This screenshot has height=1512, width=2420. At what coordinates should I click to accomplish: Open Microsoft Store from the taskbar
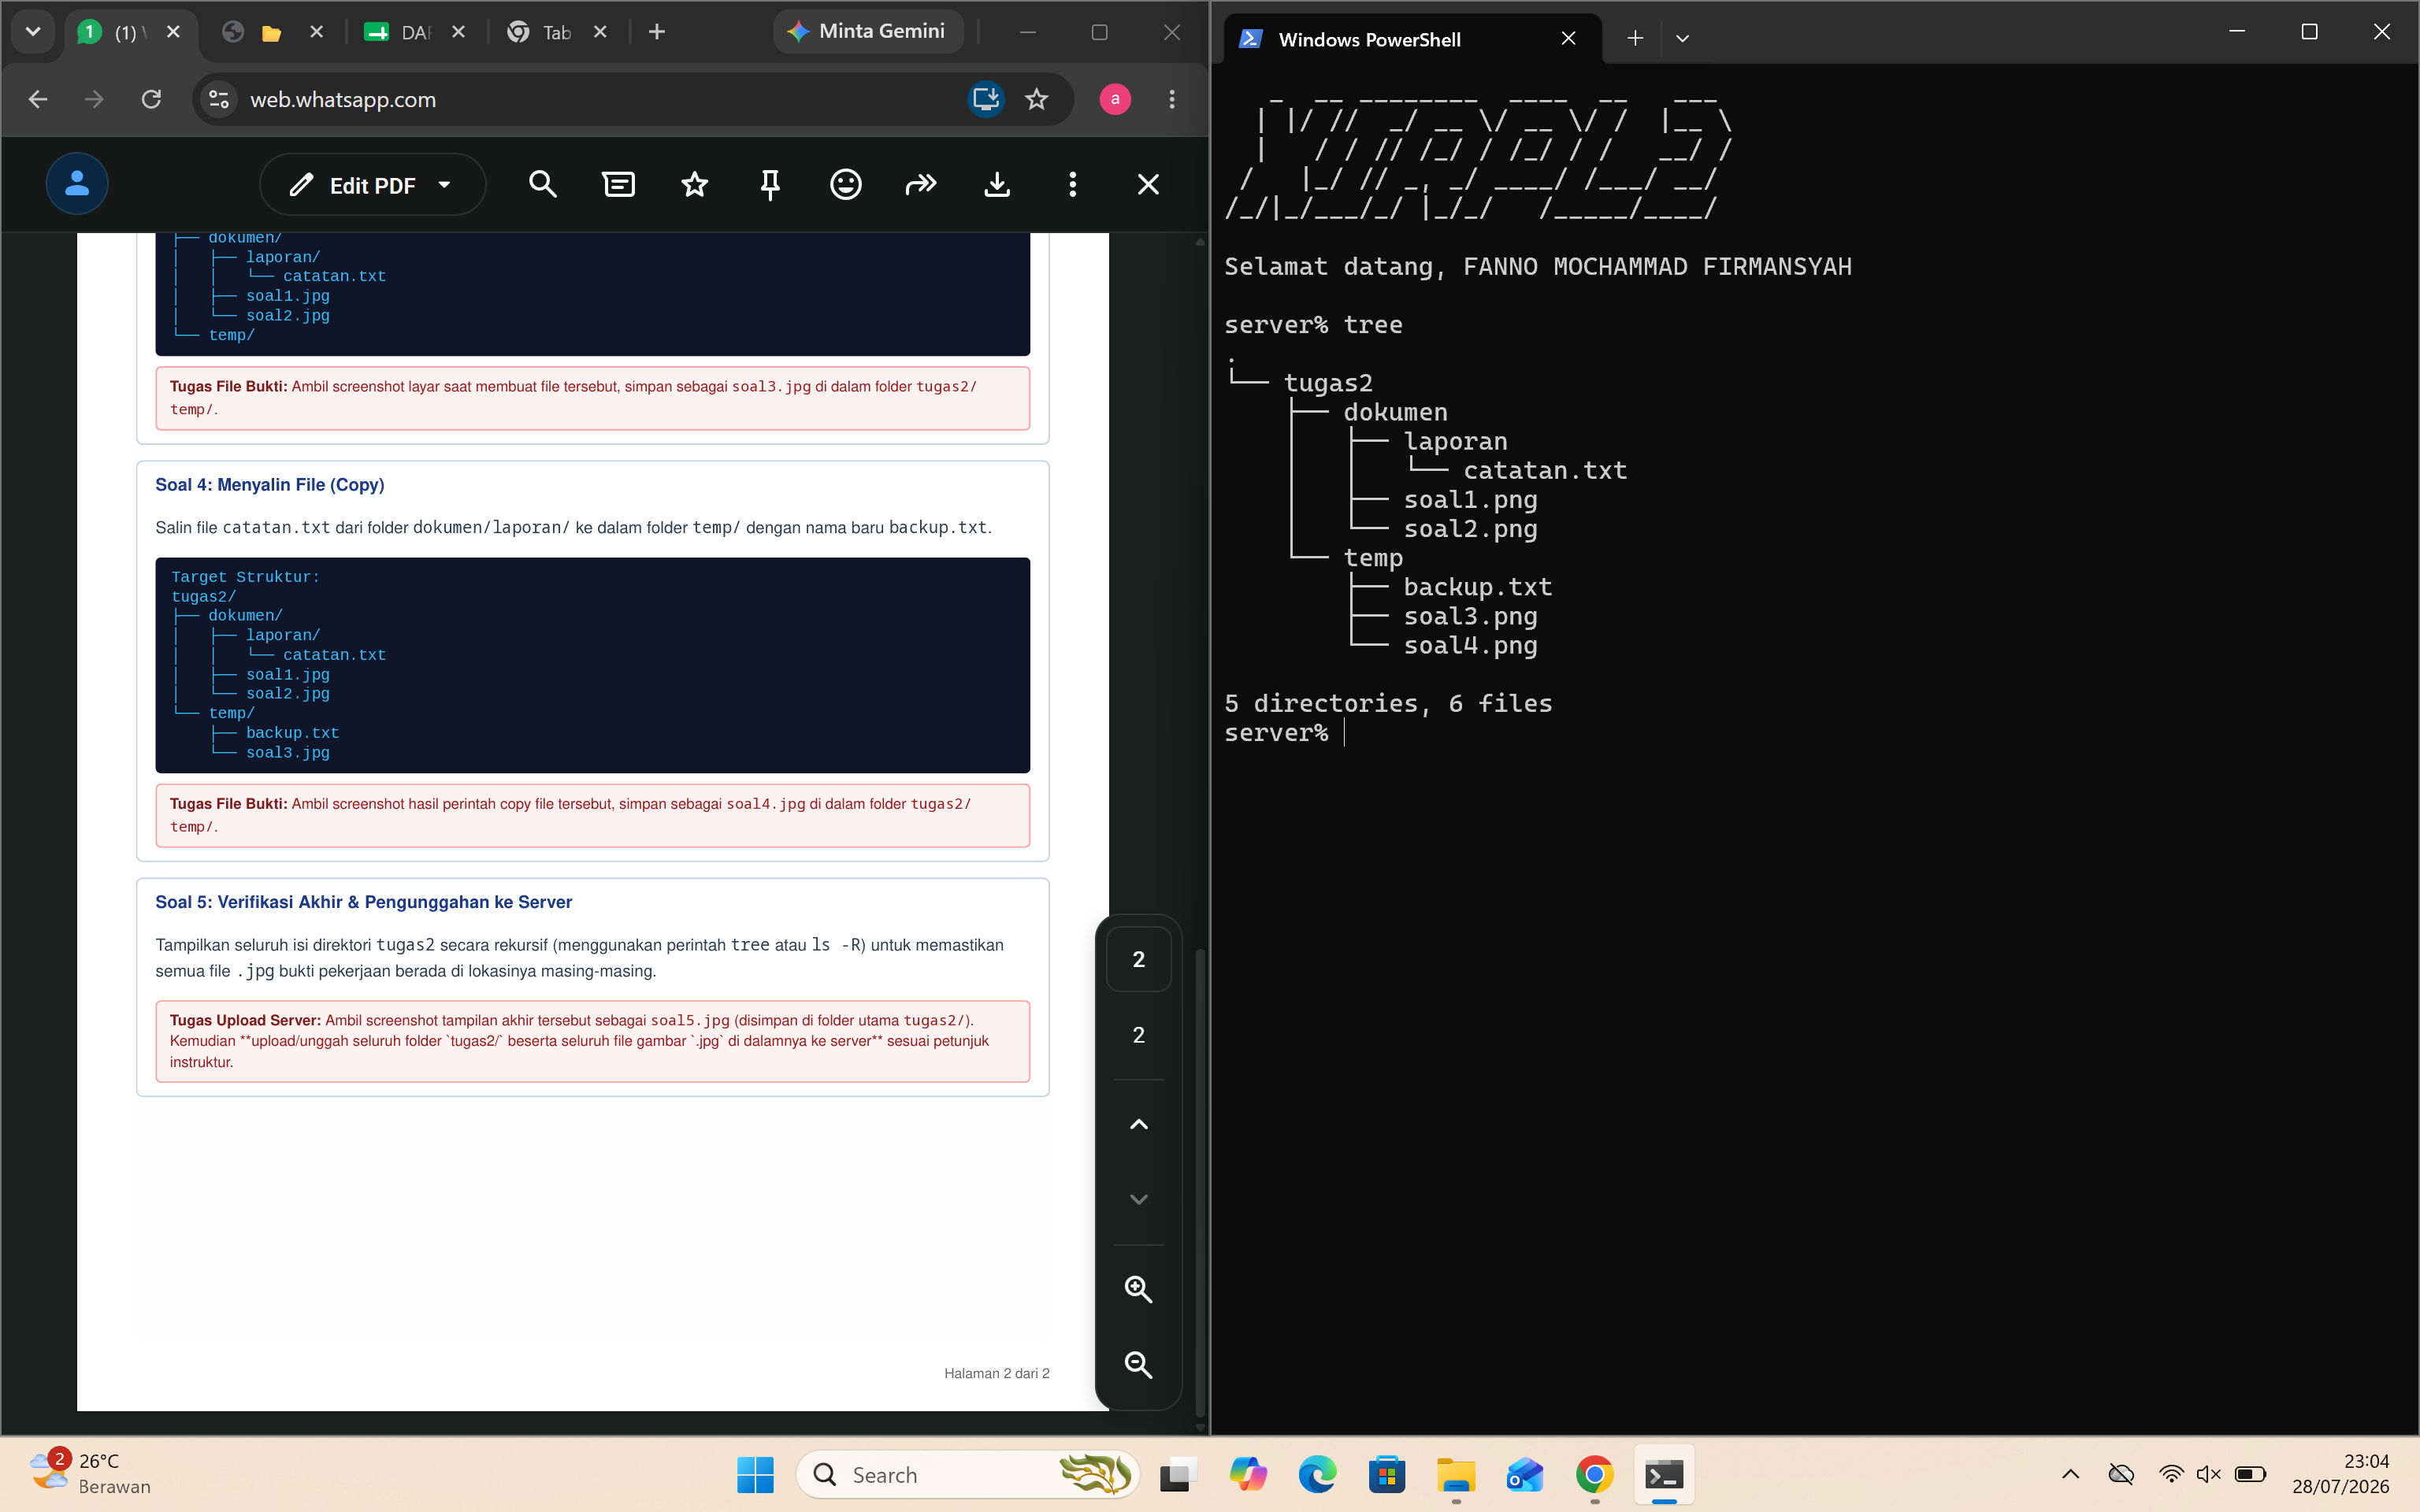click(1387, 1474)
